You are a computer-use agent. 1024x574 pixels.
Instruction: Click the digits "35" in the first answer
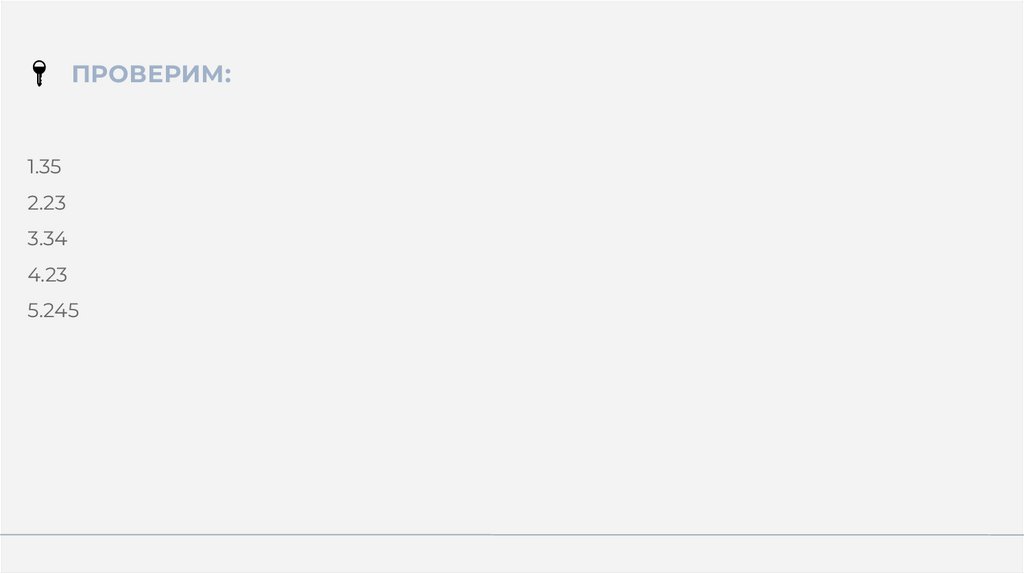pos(51,167)
